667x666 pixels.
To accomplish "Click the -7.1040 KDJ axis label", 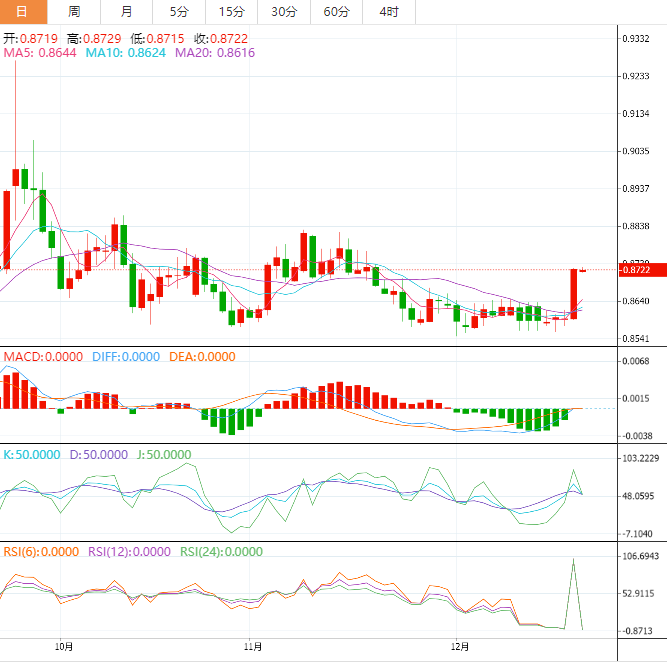I will pos(636,534).
